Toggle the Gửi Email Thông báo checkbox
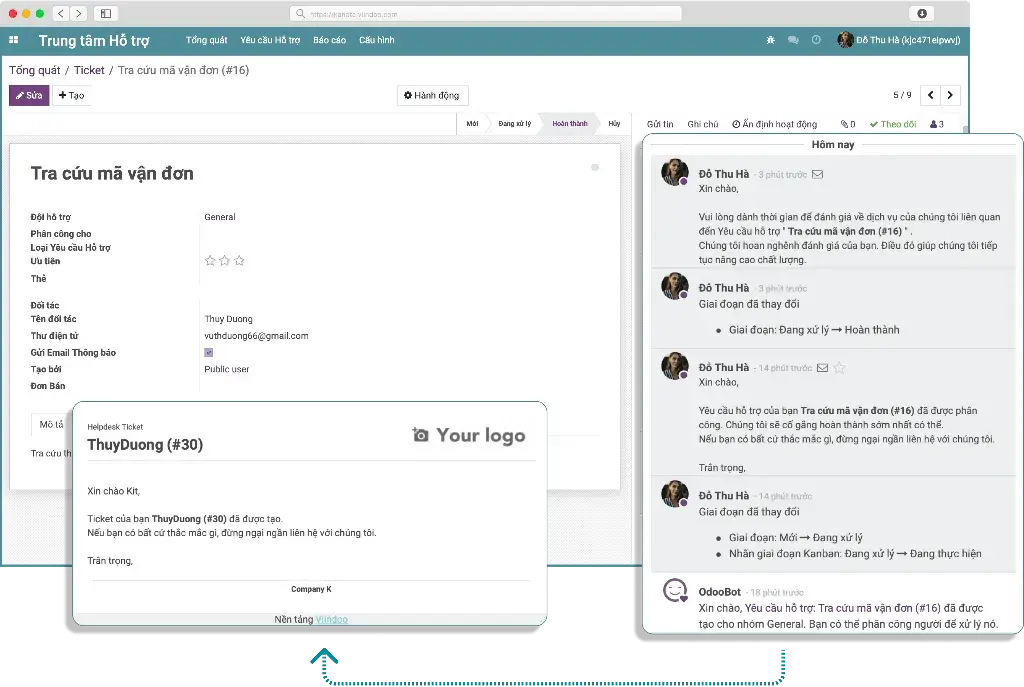 [209, 353]
